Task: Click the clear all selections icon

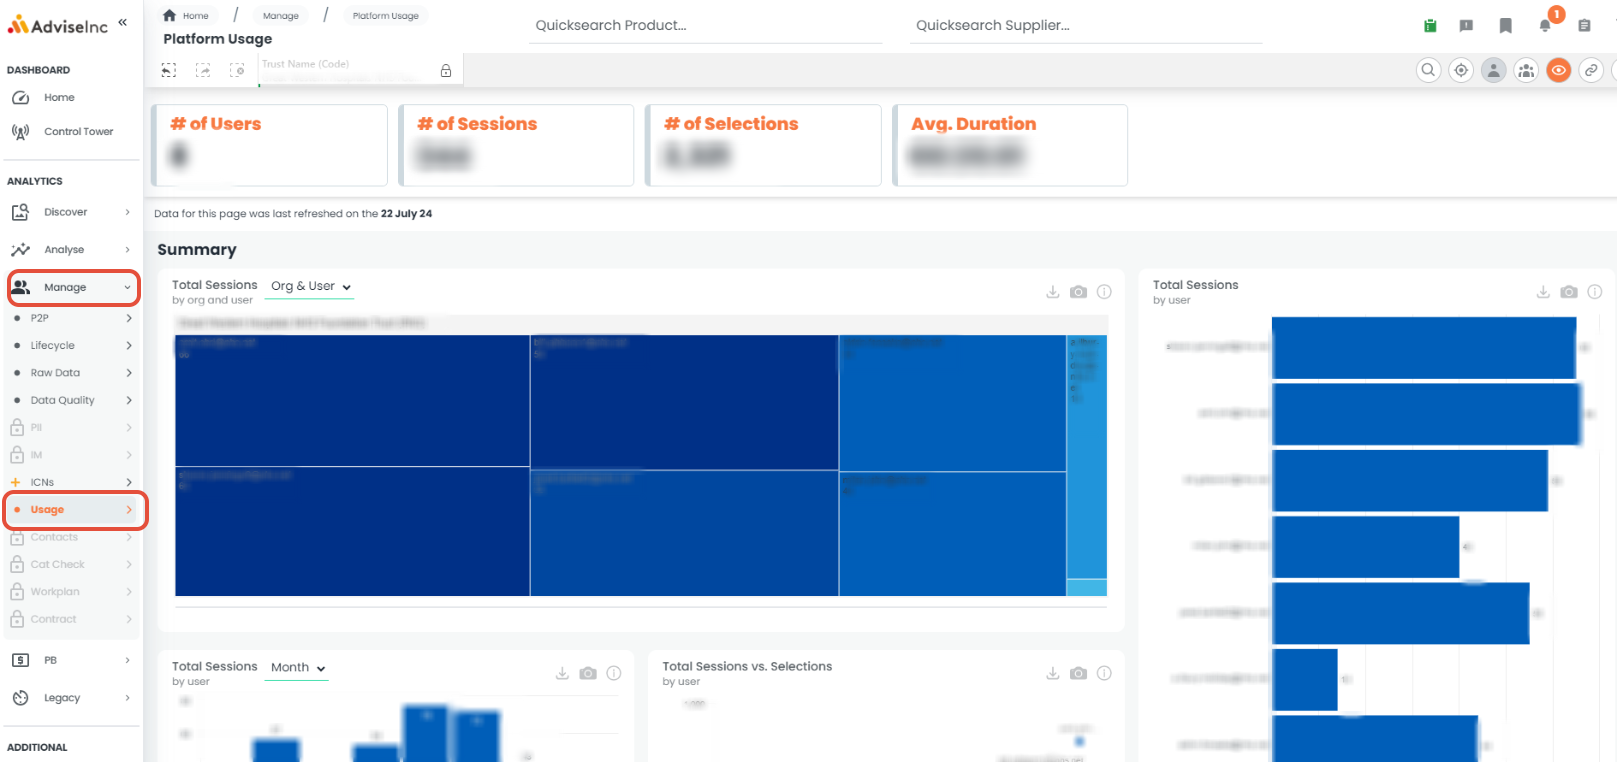Action: click(237, 70)
